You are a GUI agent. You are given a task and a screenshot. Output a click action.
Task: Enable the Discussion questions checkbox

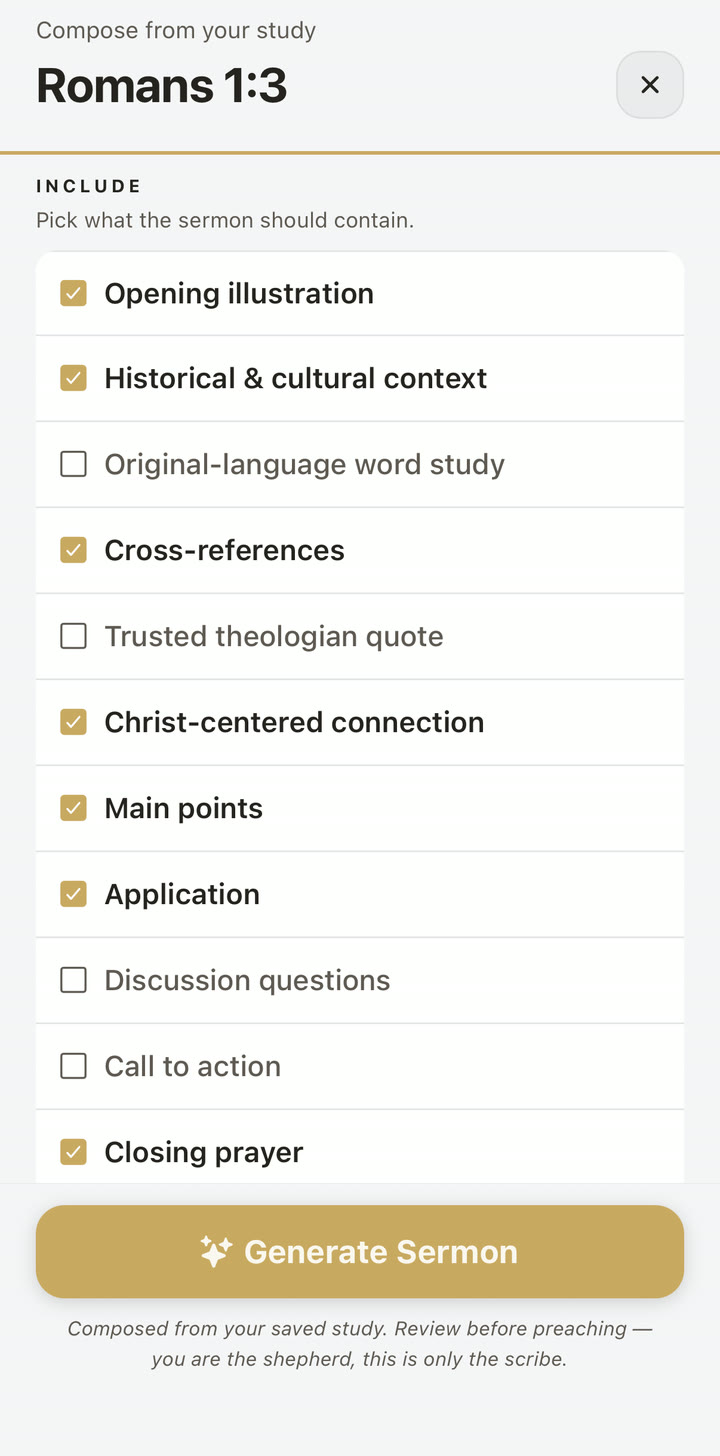(73, 980)
